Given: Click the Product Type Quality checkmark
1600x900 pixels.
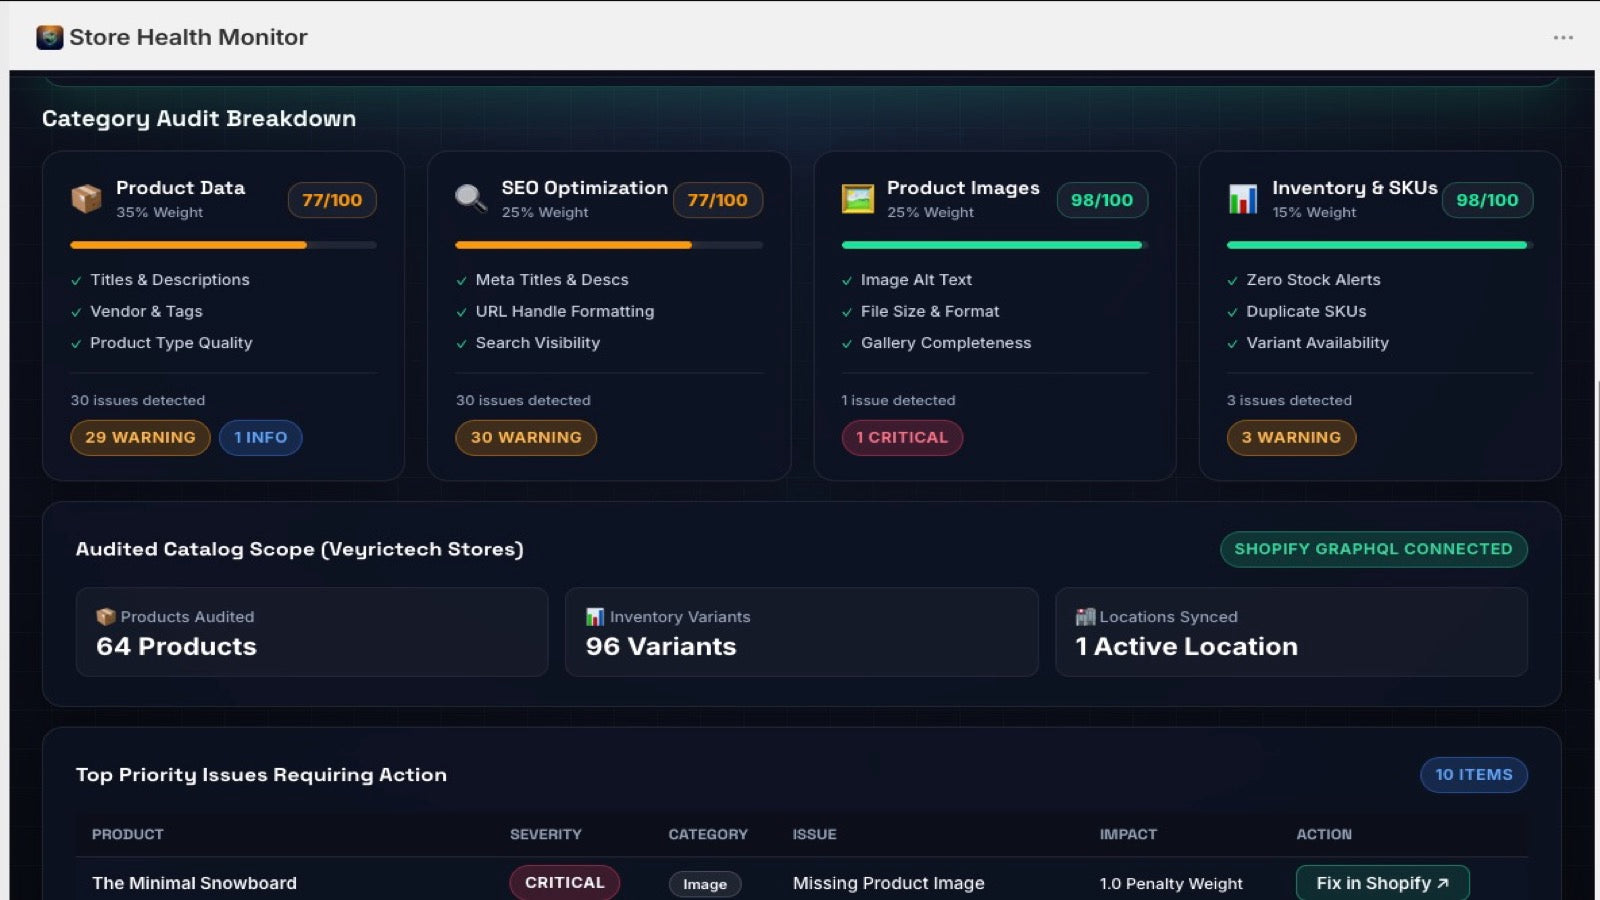Looking at the screenshot, I should pos(76,344).
